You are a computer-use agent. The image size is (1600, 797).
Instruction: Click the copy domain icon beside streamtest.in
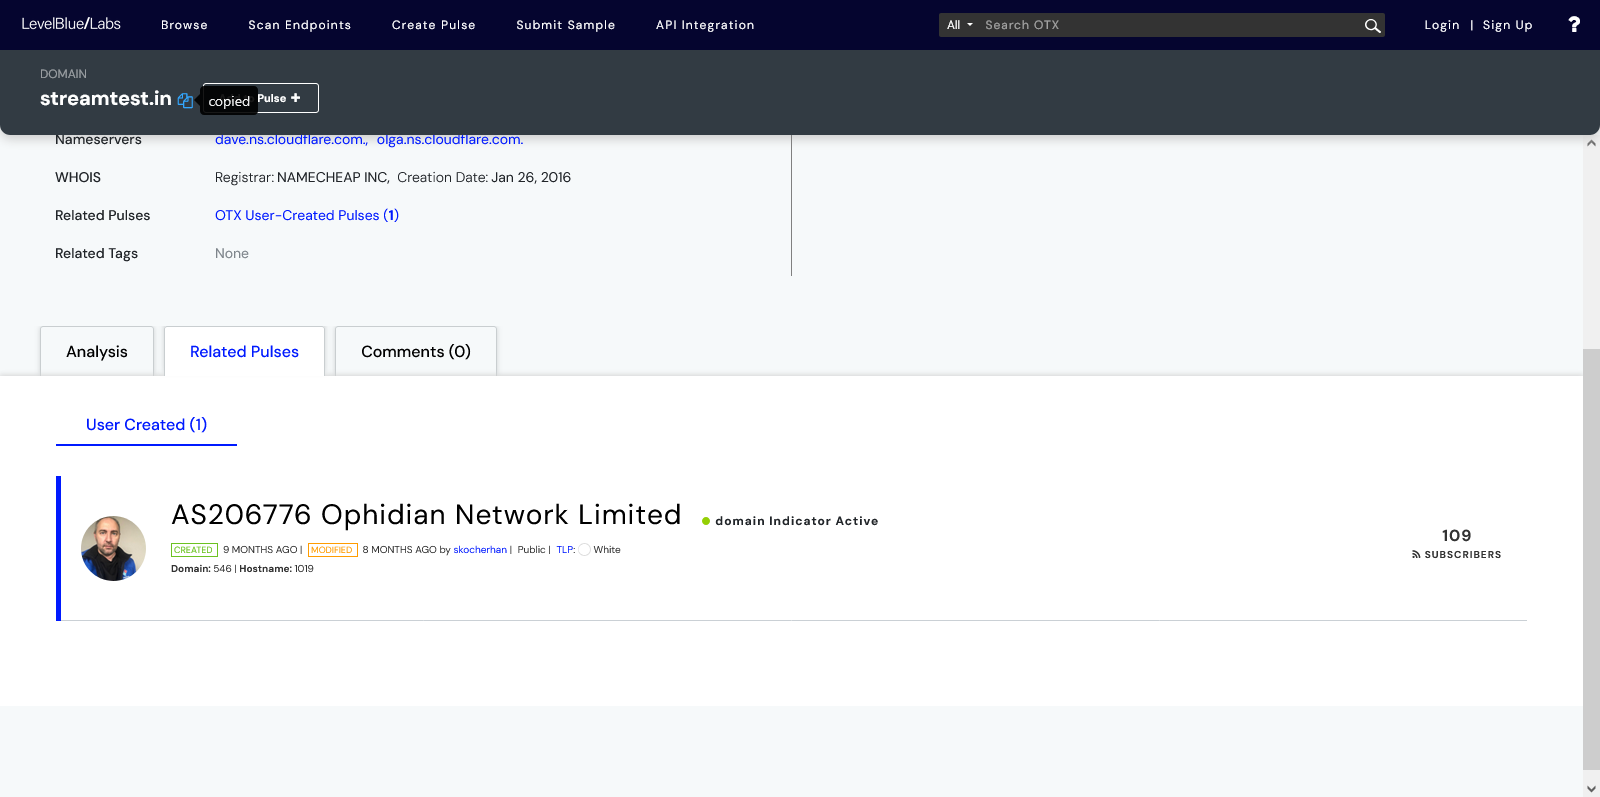click(x=185, y=100)
